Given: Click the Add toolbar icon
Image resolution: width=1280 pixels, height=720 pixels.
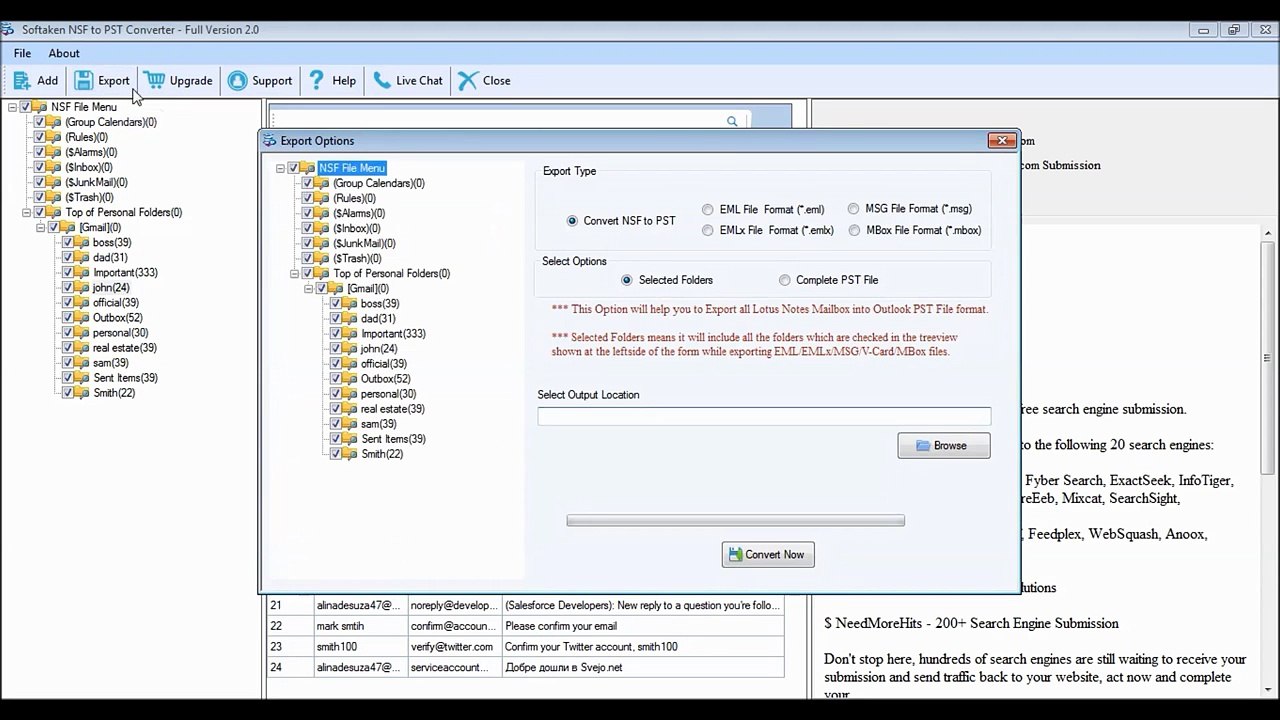Looking at the screenshot, I should click(22, 81).
